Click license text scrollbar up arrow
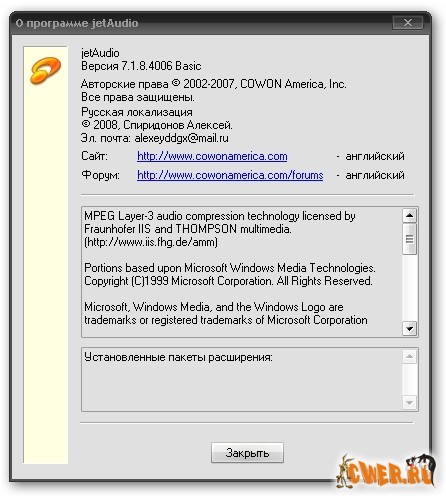The width and height of the screenshot is (446, 496). [x=409, y=216]
